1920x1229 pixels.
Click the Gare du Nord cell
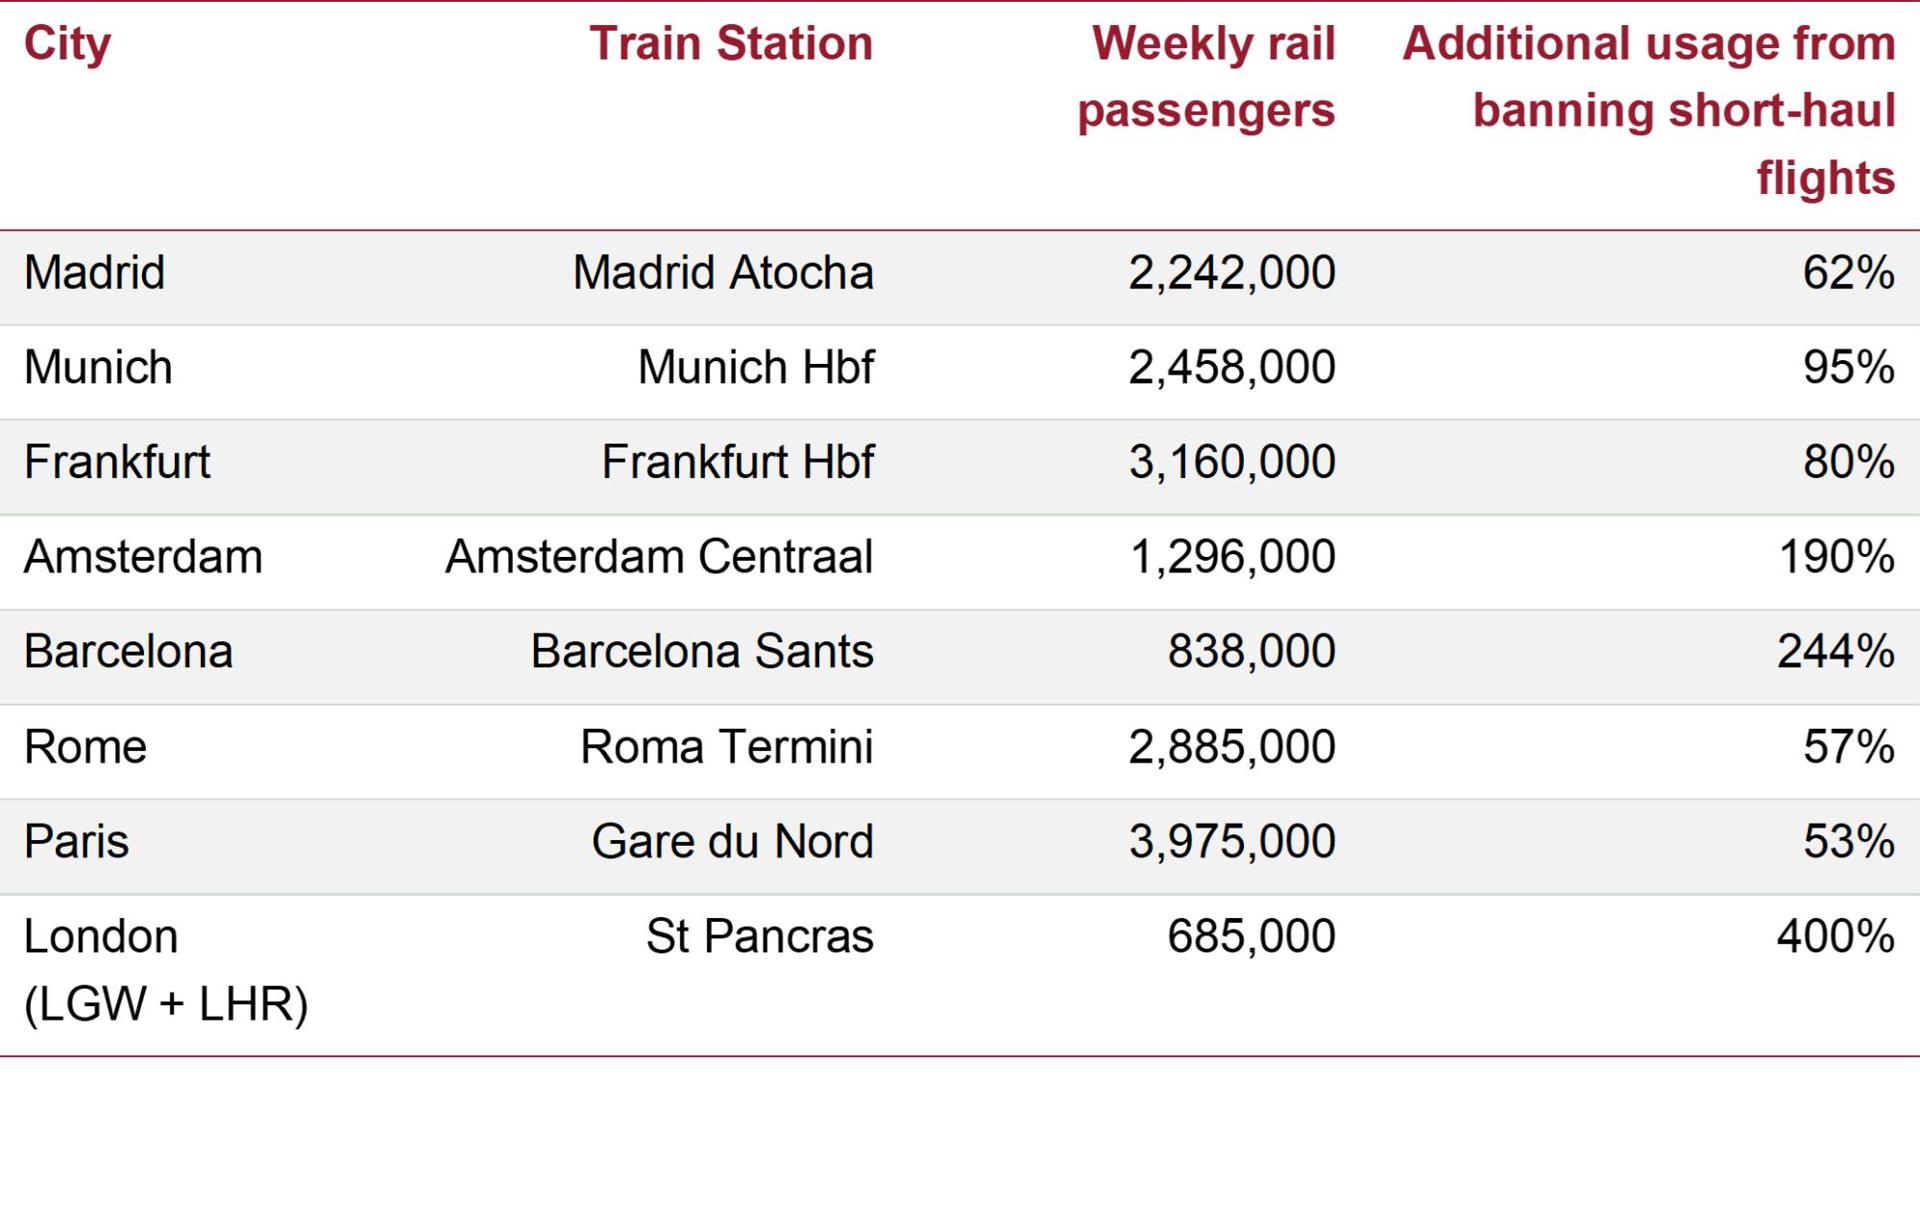click(x=733, y=841)
